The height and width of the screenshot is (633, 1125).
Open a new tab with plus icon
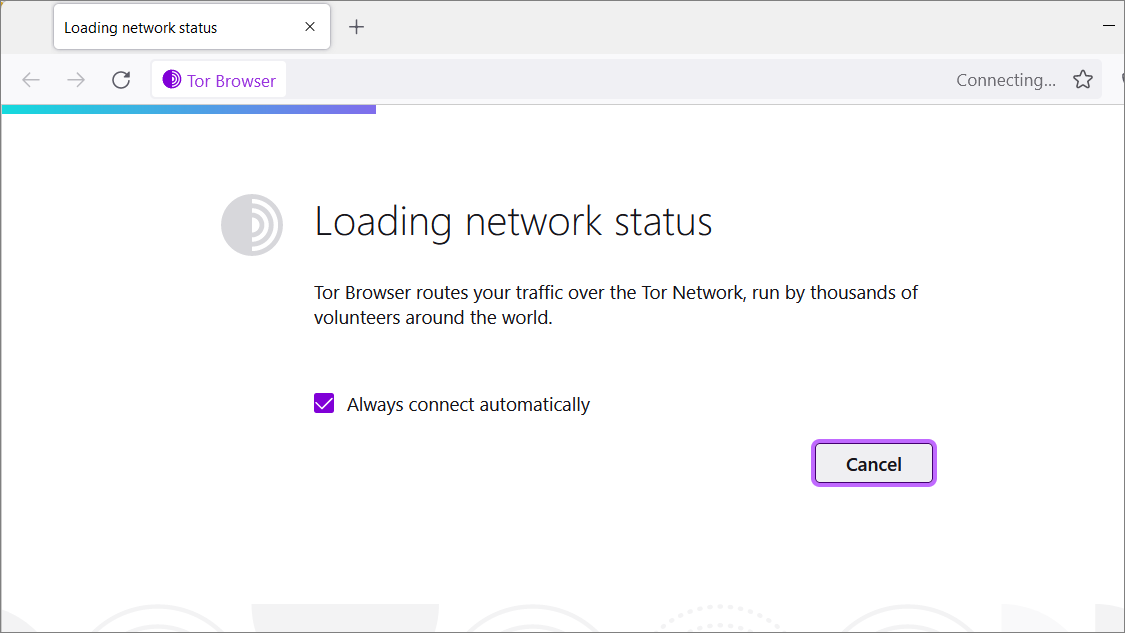click(357, 27)
